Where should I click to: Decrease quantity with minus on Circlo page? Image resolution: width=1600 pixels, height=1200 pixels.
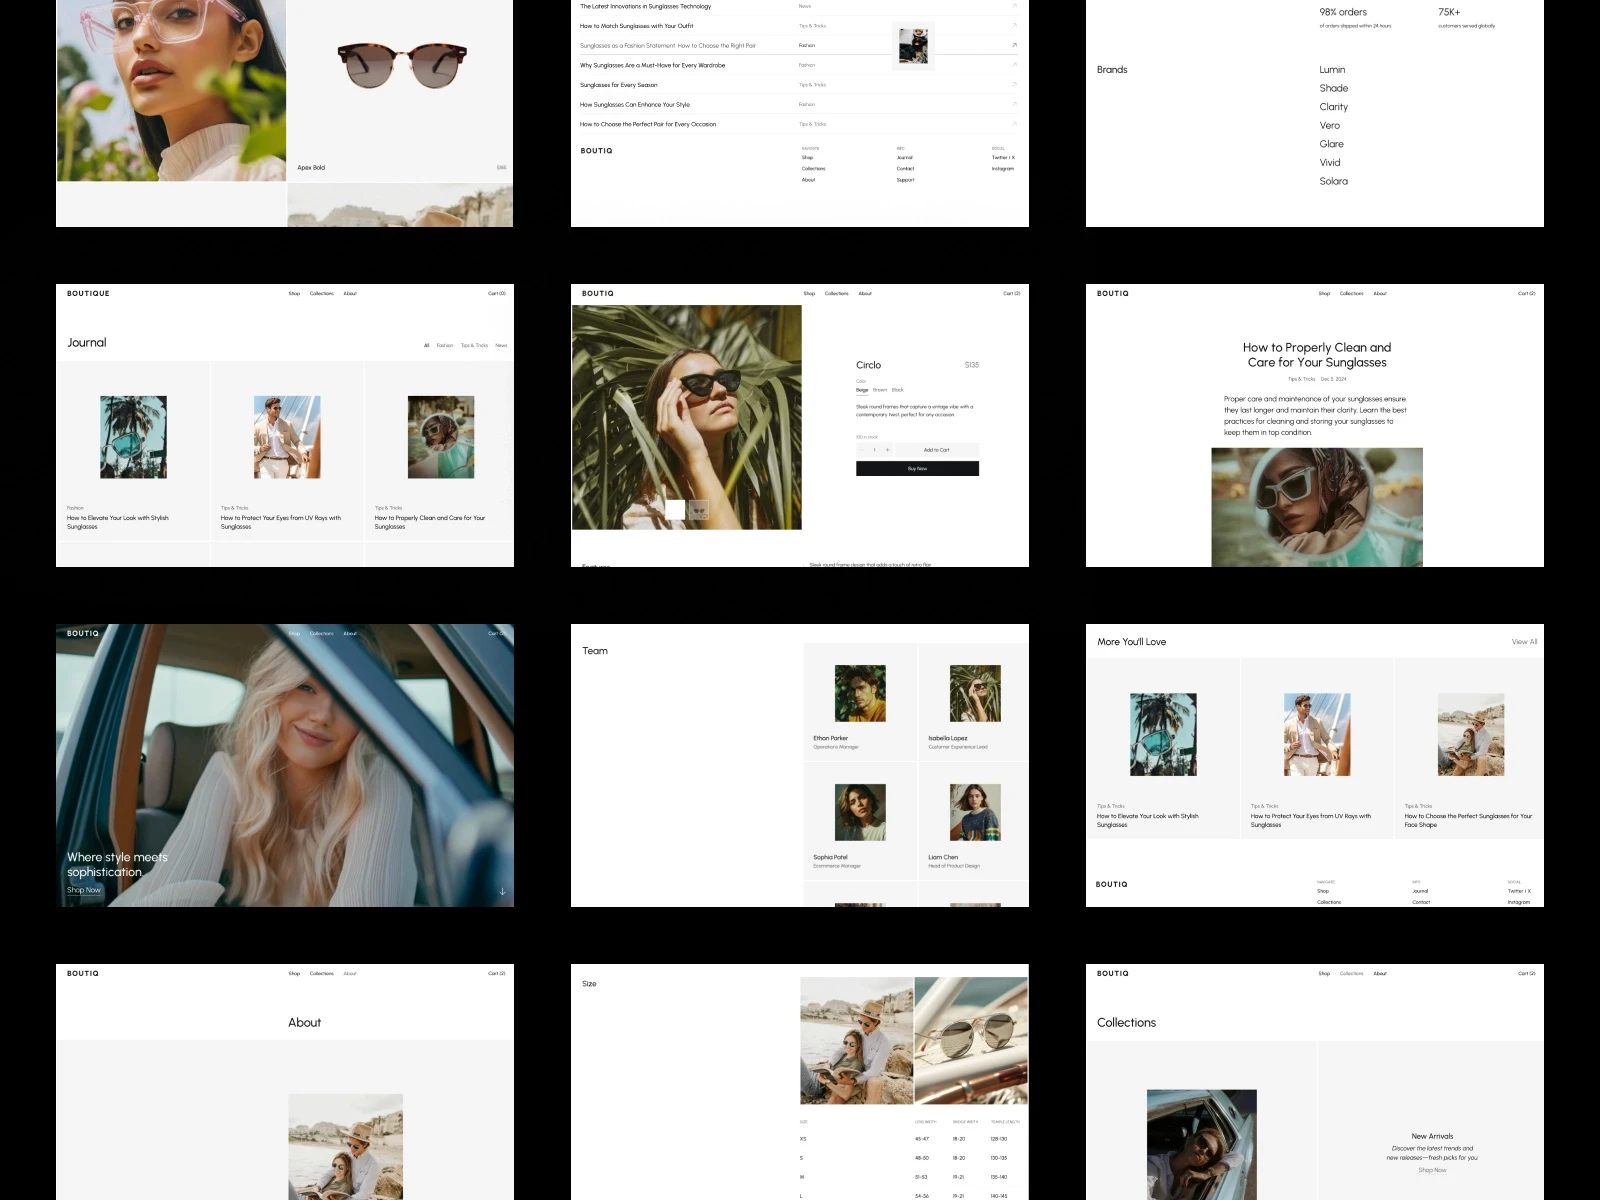pyautogui.click(x=862, y=450)
